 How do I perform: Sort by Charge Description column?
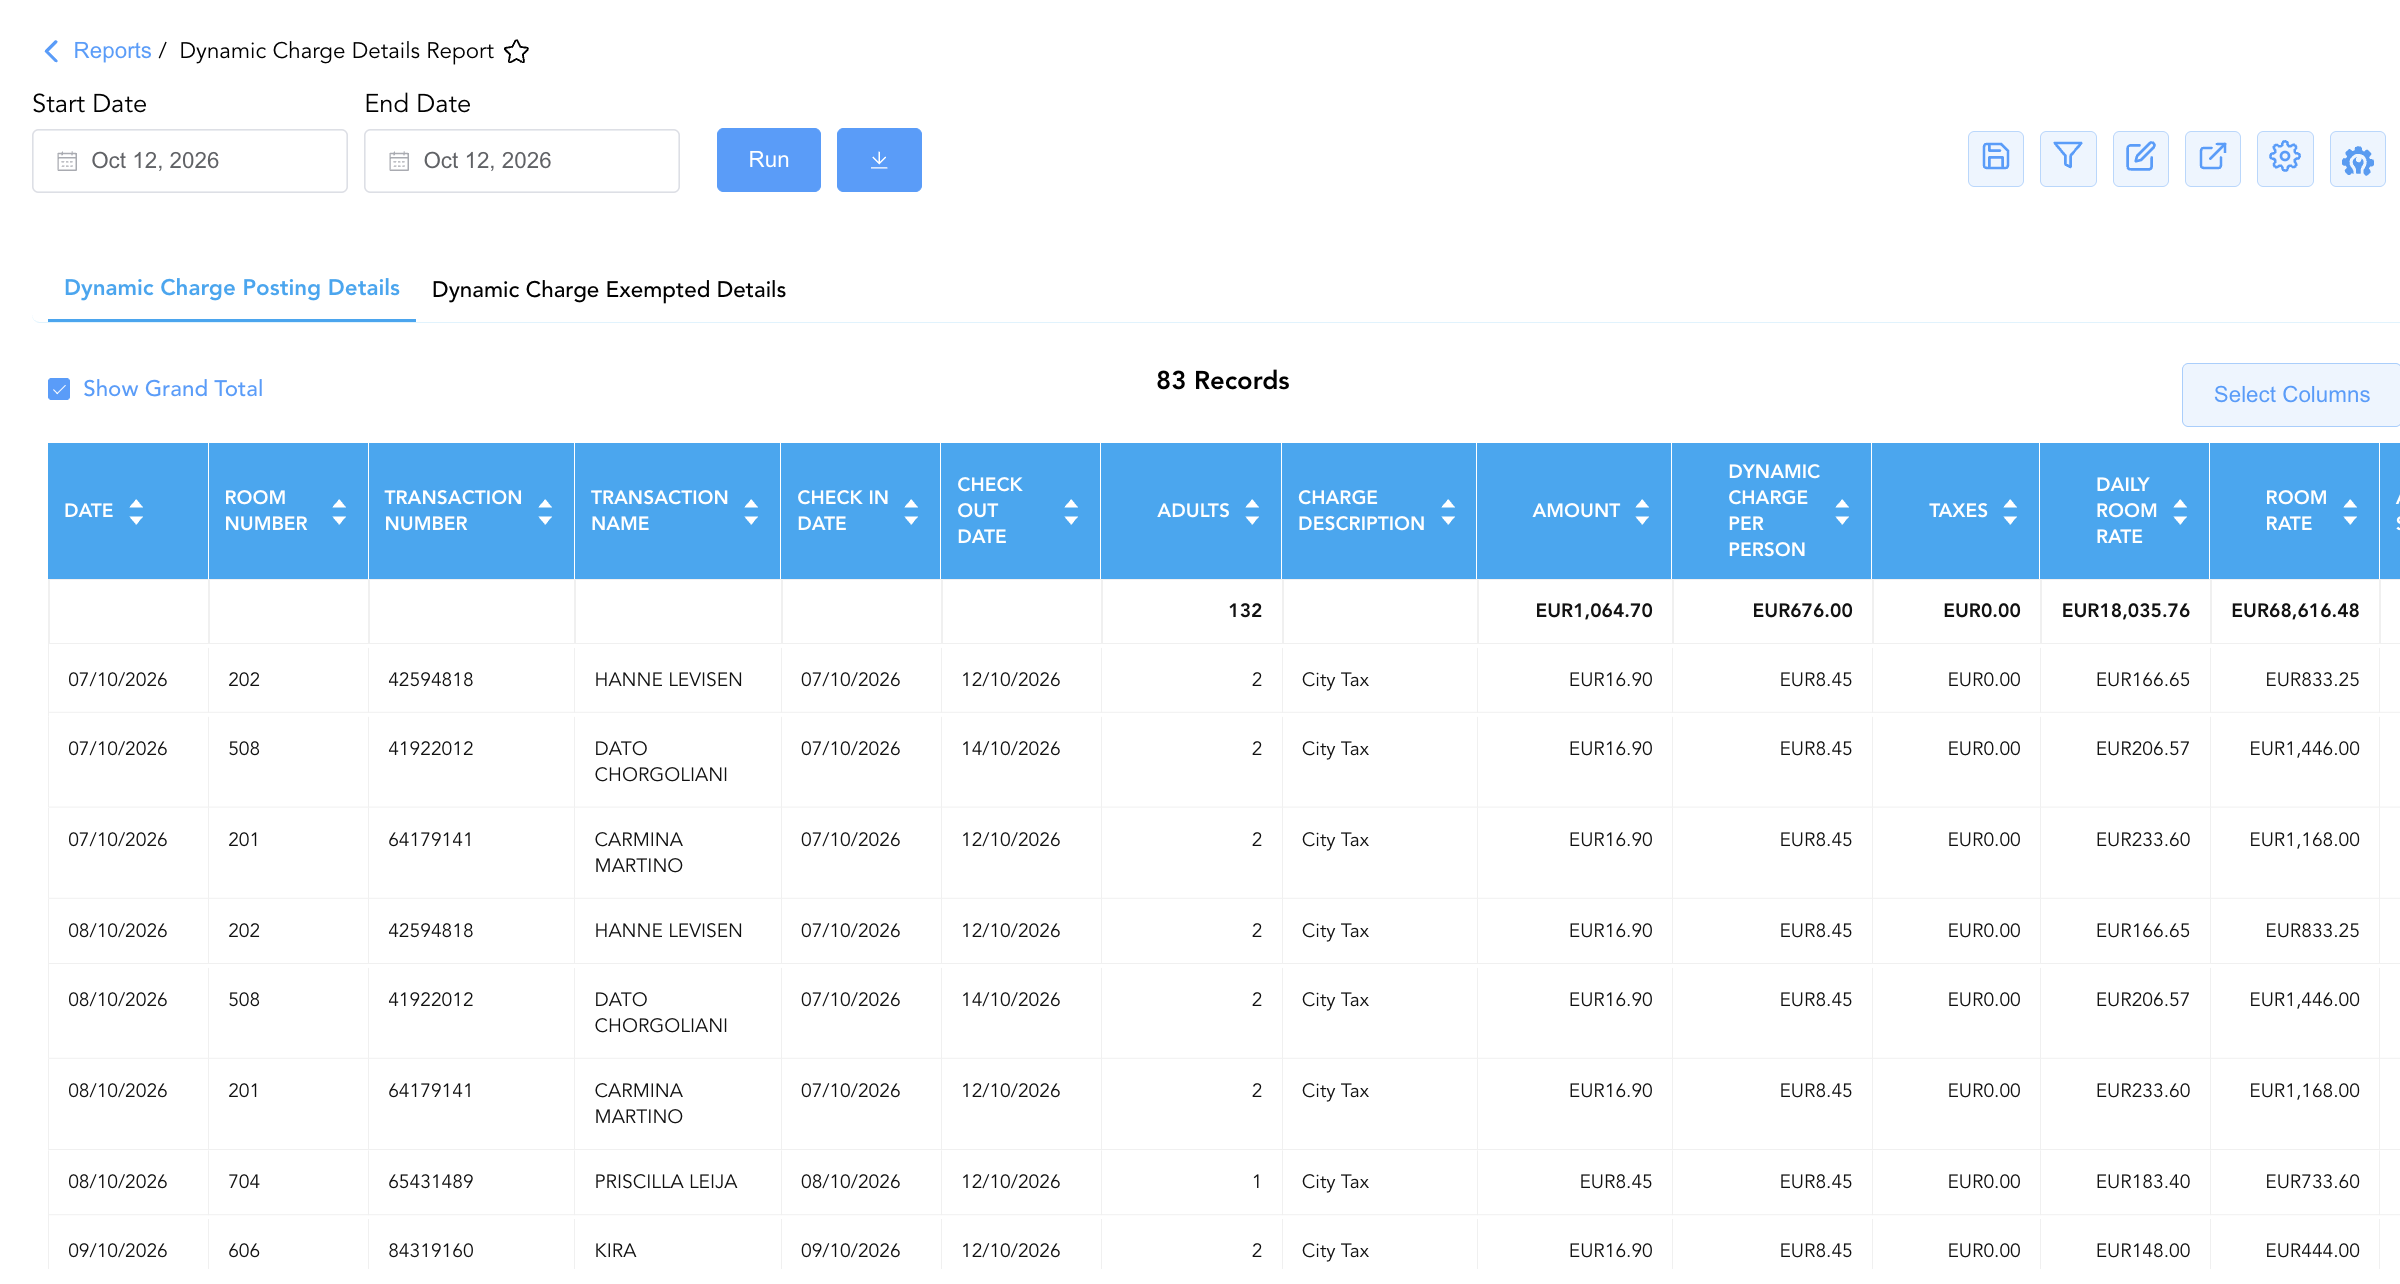(1448, 511)
